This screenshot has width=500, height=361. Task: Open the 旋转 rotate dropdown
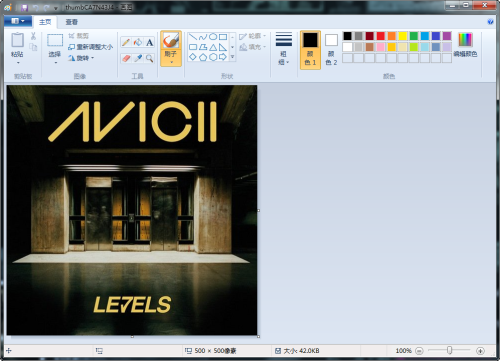click(x=81, y=58)
